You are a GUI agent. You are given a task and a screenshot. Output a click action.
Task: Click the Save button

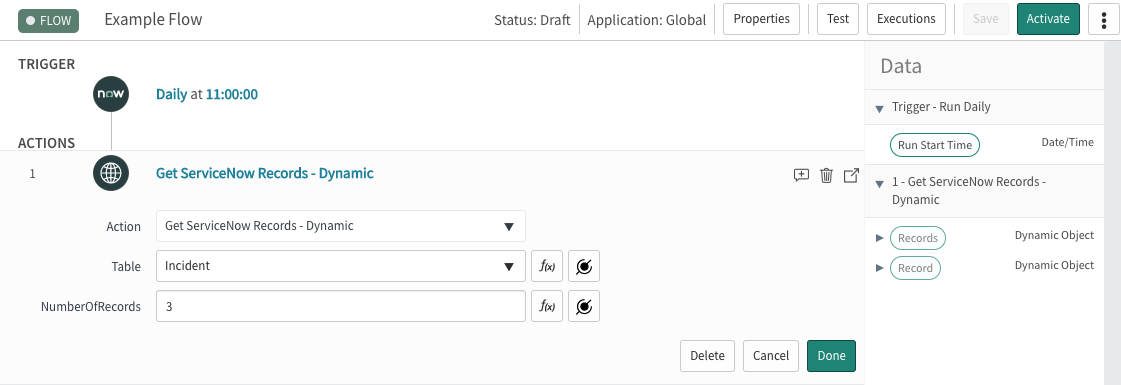coord(985,19)
